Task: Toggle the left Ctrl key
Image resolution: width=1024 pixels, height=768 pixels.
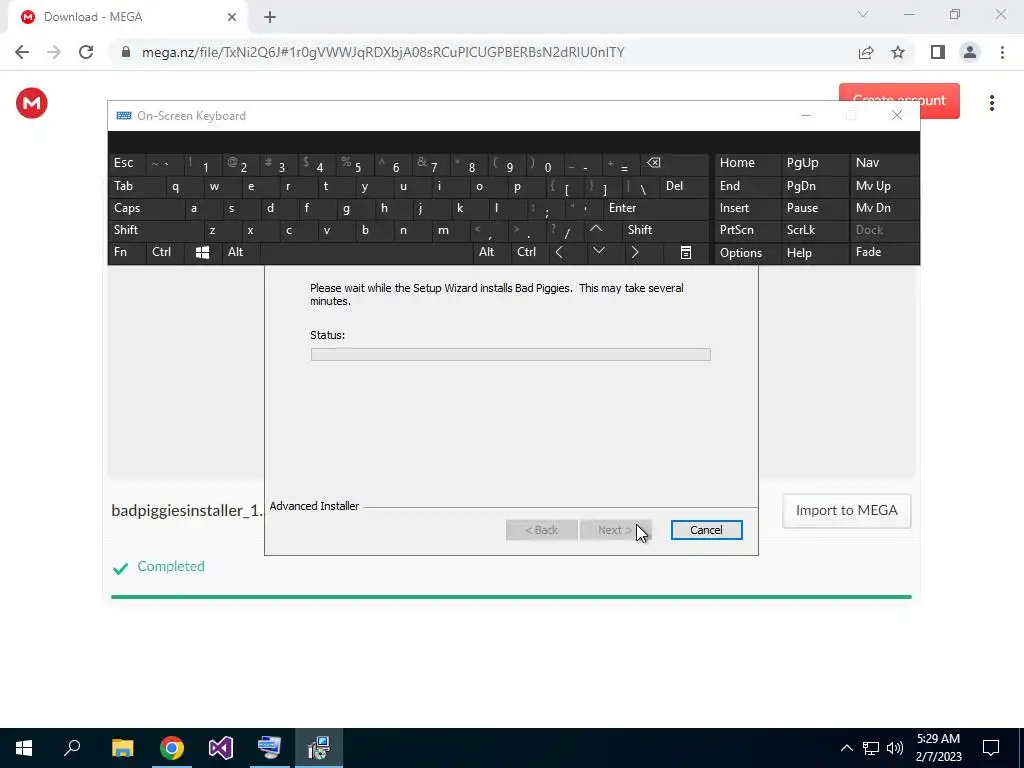Action: pos(163,252)
